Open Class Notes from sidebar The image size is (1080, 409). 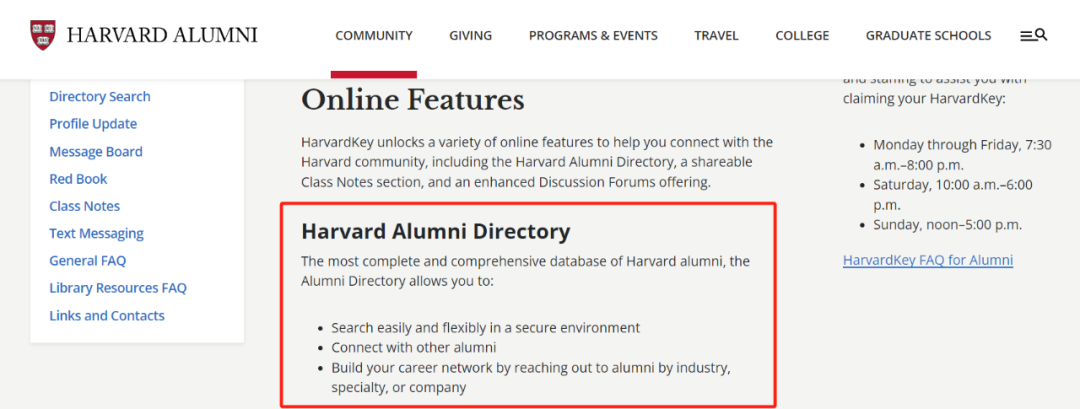point(85,207)
